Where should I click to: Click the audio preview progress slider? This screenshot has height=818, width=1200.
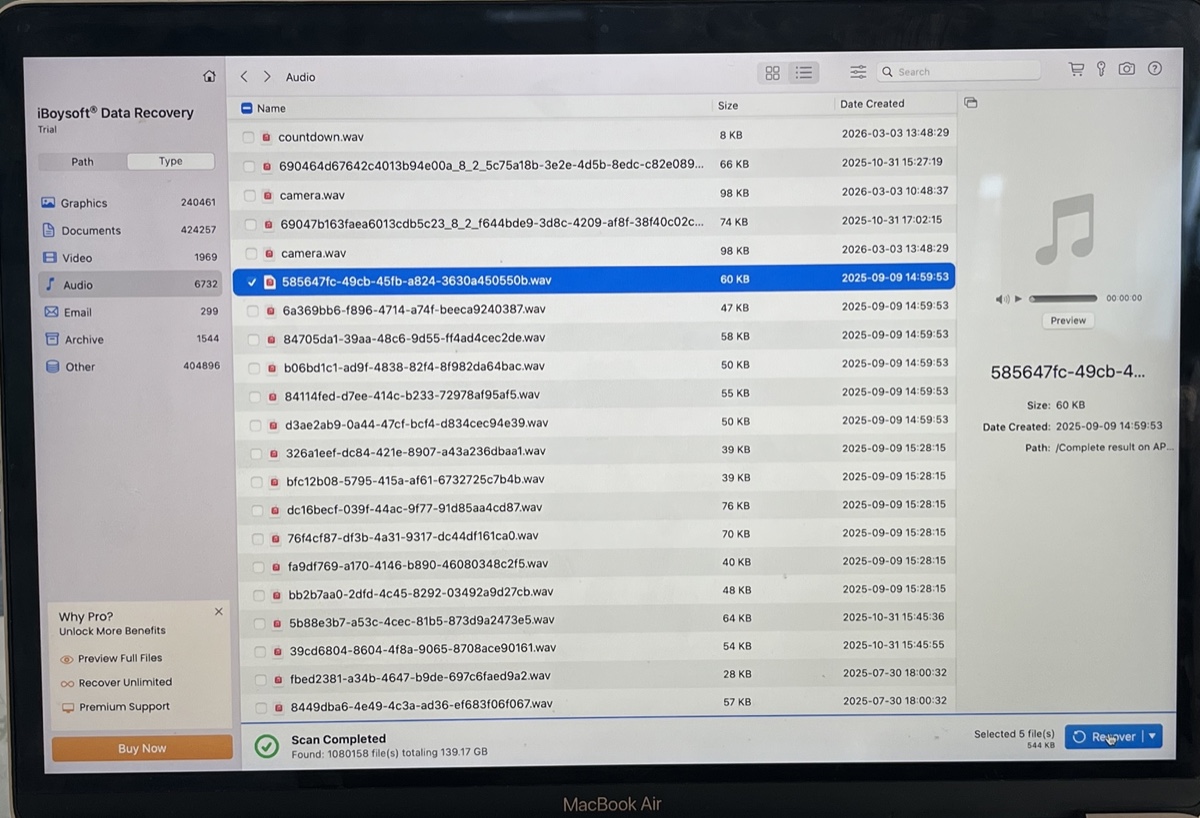1062,298
